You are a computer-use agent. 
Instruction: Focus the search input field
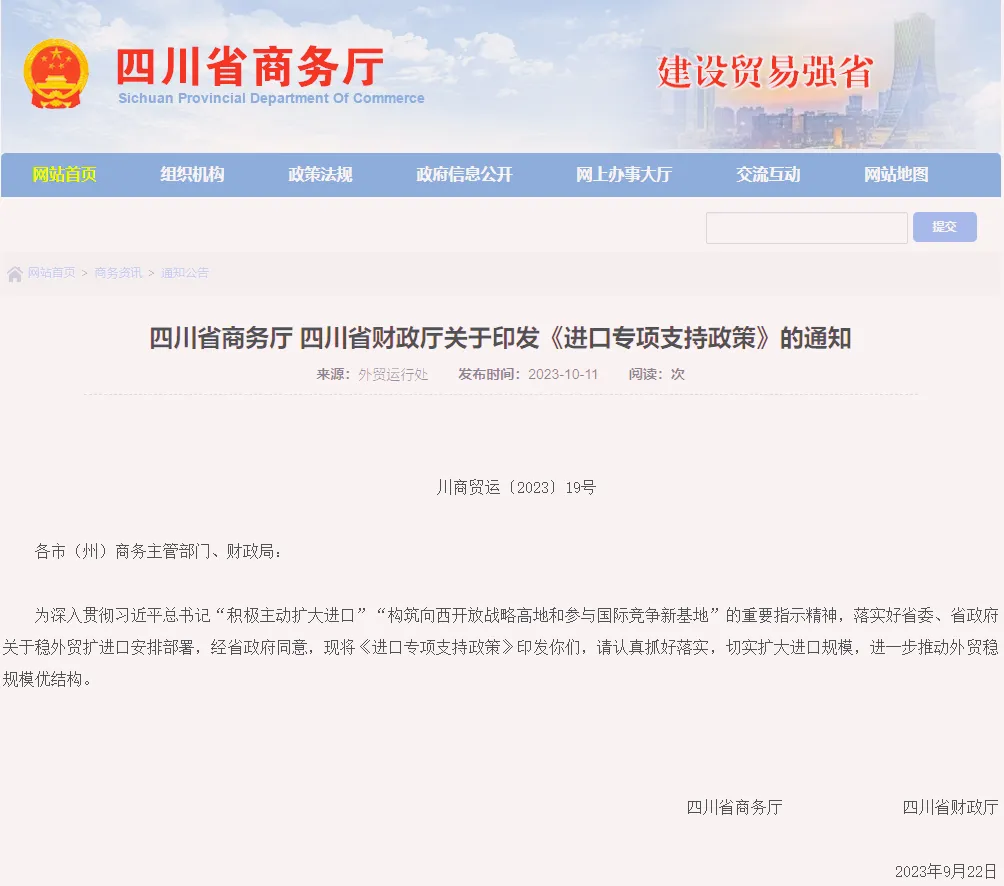(x=807, y=228)
